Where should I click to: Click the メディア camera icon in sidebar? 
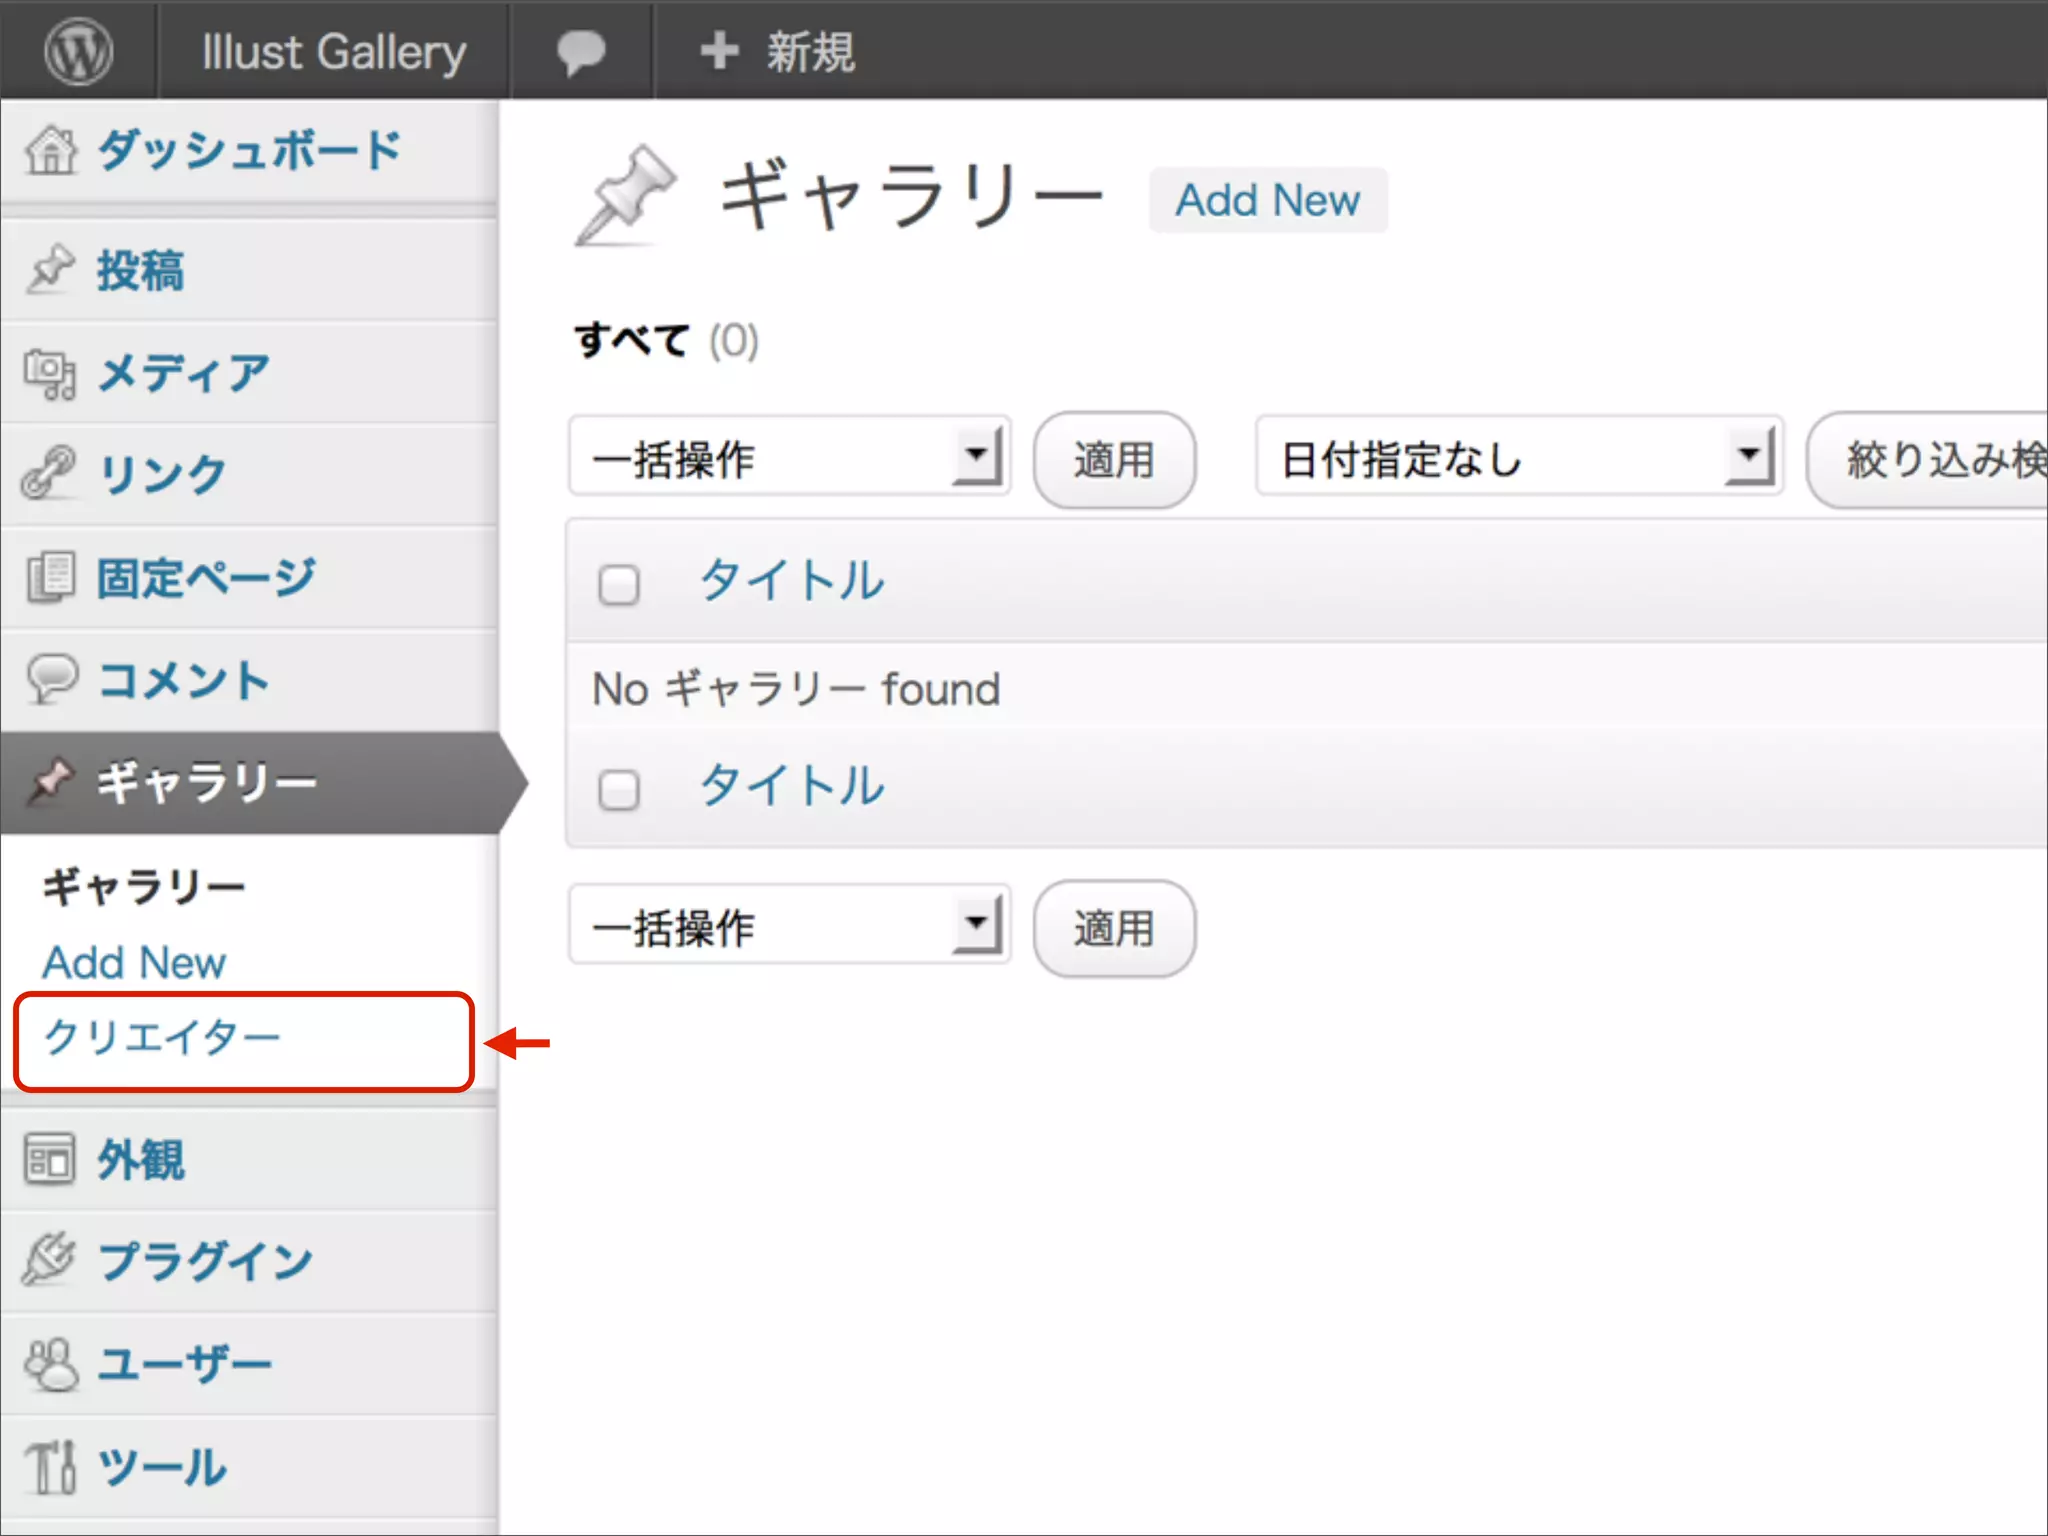coord(49,375)
